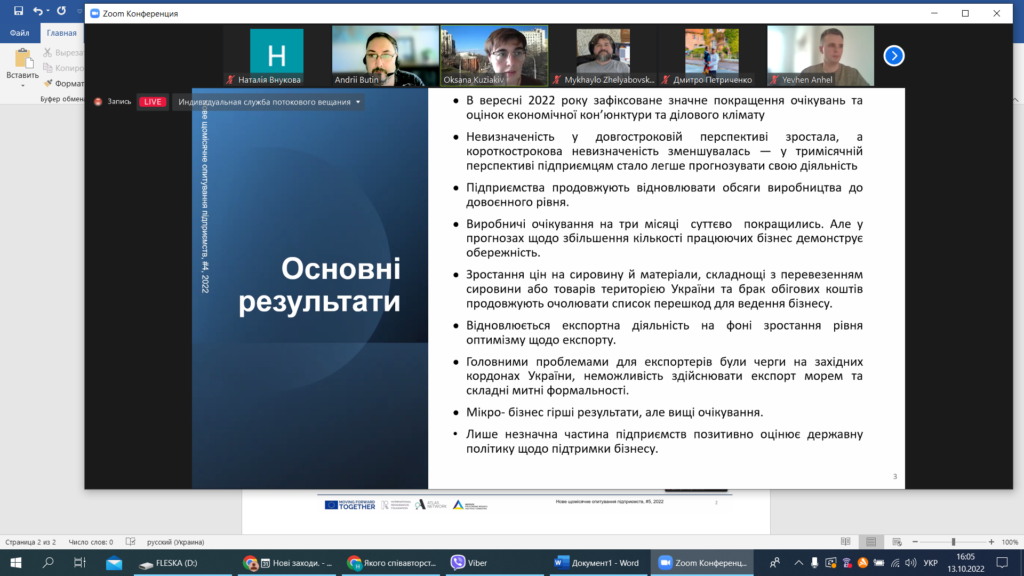Image resolution: width=1024 pixels, height=576 pixels.
Task: Click the Redo icon in Word's quick access toolbar
Action: [x=61, y=10]
